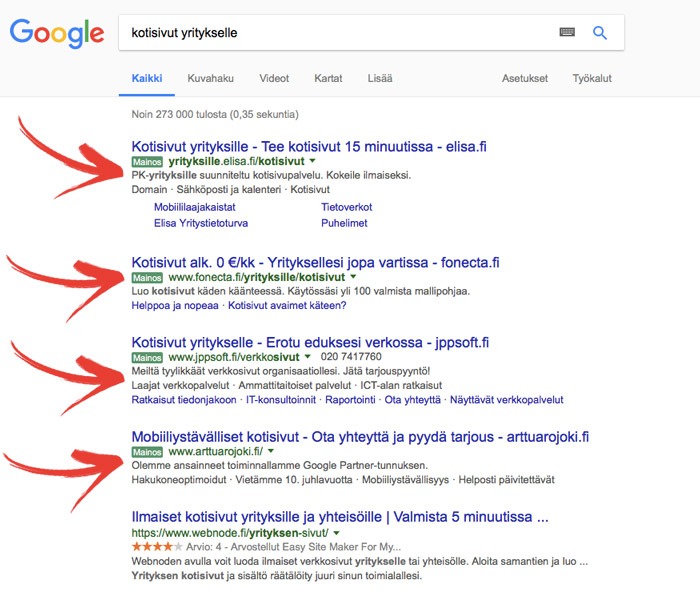Open the Elisa Yritystietoturva sitelink
This screenshot has width=700, height=590.
pos(201,223)
